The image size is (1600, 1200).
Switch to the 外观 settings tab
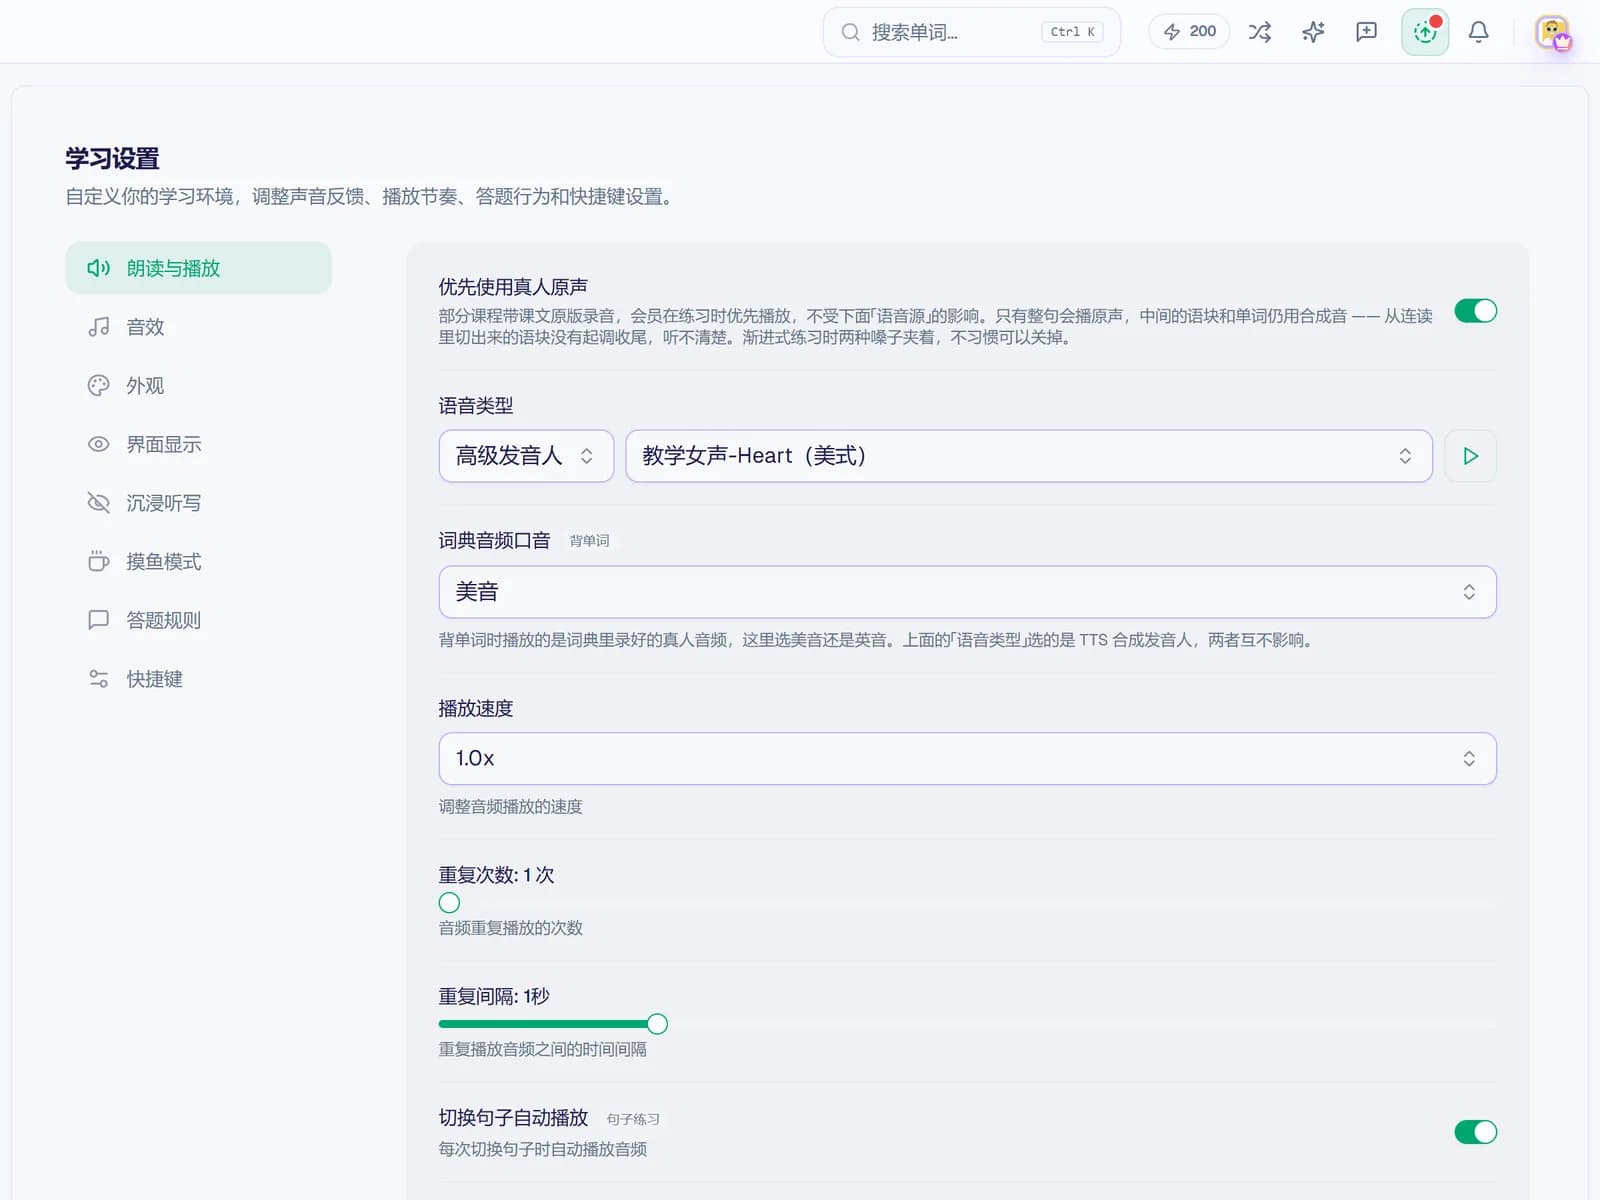[198, 386]
